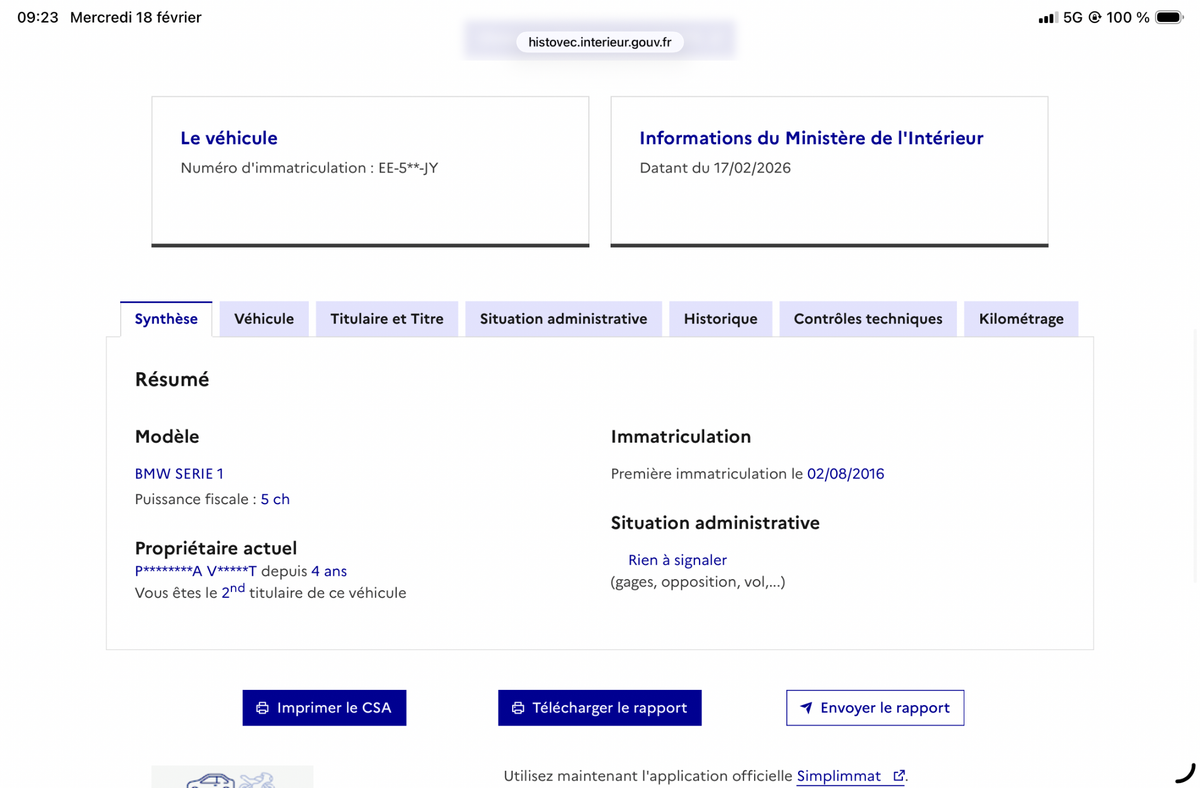Image resolution: width=1200 pixels, height=788 pixels.
Task: Click the external link icon beside Simplimmat
Action: click(899, 776)
